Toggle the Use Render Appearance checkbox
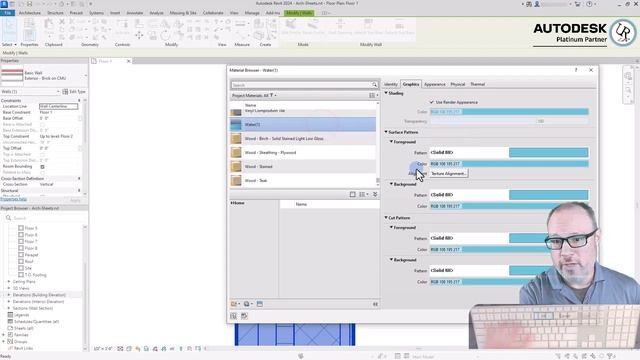The height and width of the screenshot is (360, 640). (x=432, y=102)
